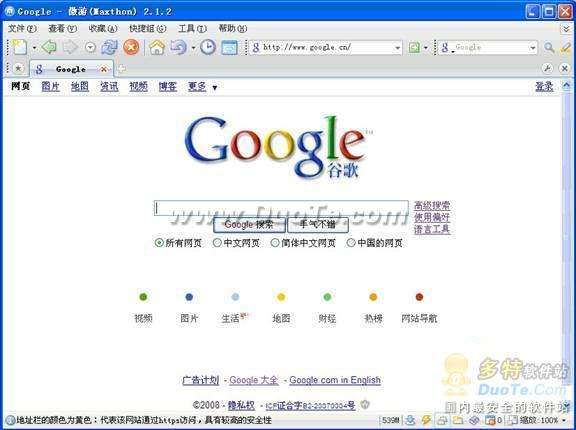Click the popup blocker counter icon showing 0
576x430 pixels.
[x=493, y=420]
